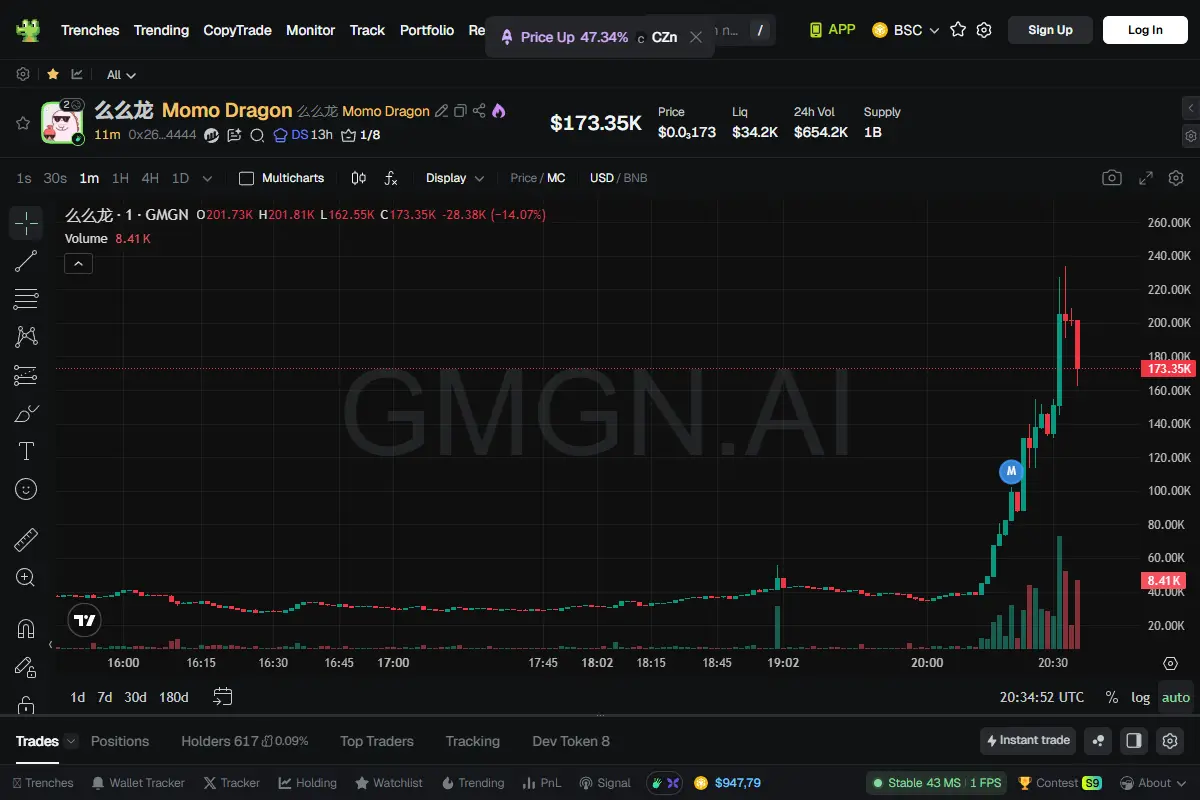Switch to the Dev Token 8 tab
Viewport: 1200px width, 800px height.
[571, 741]
